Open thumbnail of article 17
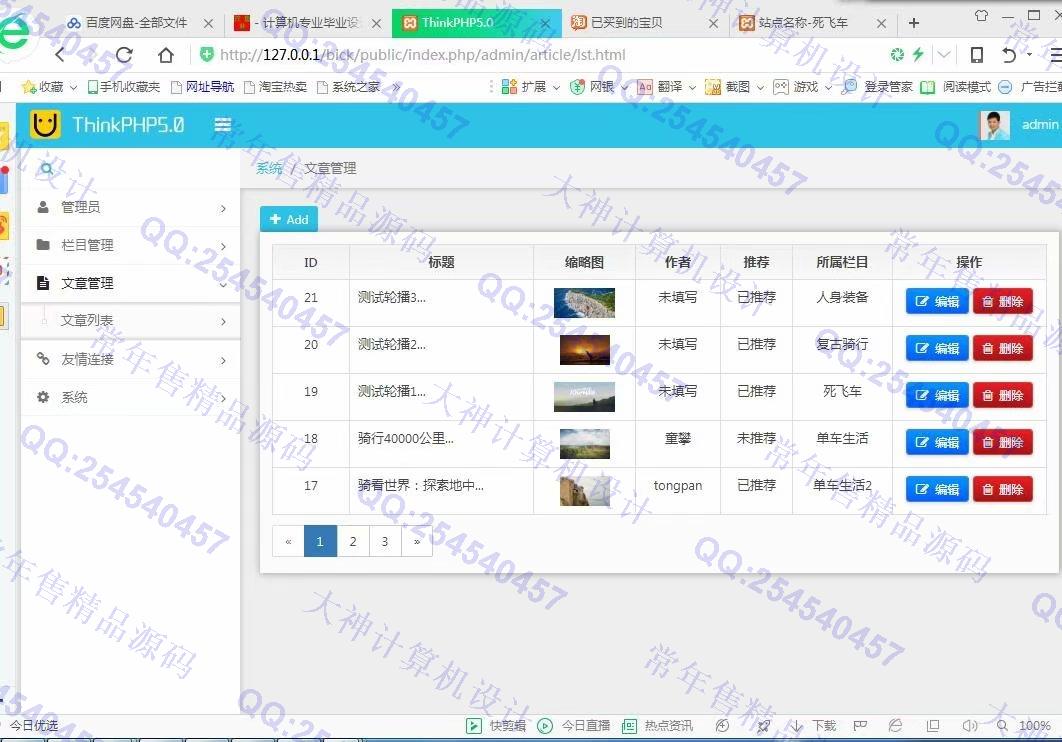This screenshot has width=1062, height=742. [585, 491]
